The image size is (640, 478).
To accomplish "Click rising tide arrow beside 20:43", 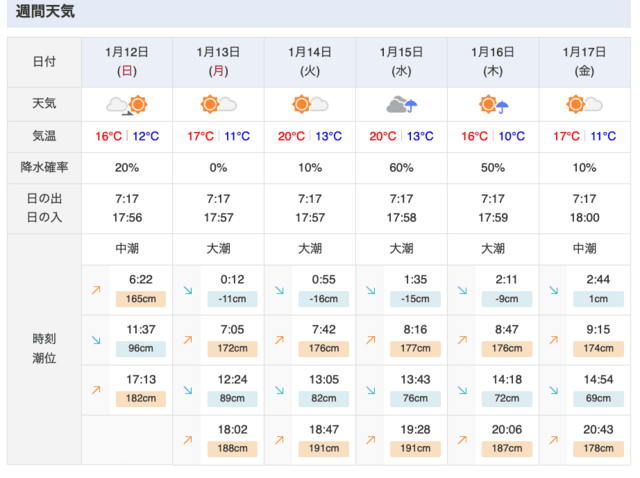I will pos(553,440).
